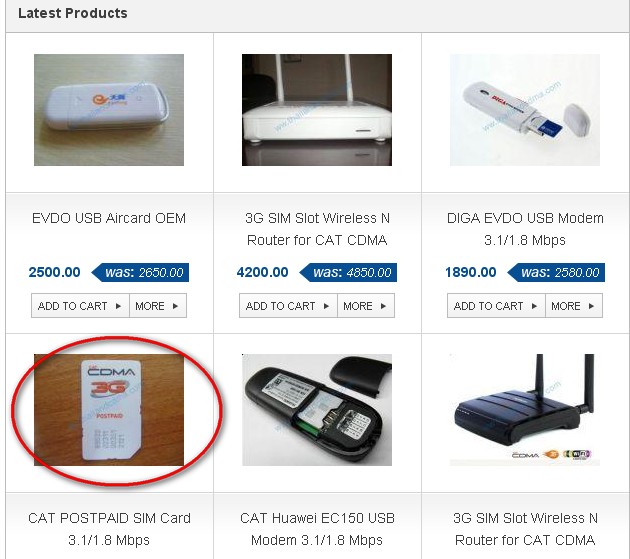Image resolution: width=630 pixels, height=559 pixels.
Task: Open the EVDO USB Aircard OEM title link
Action: tap(109, 218)
